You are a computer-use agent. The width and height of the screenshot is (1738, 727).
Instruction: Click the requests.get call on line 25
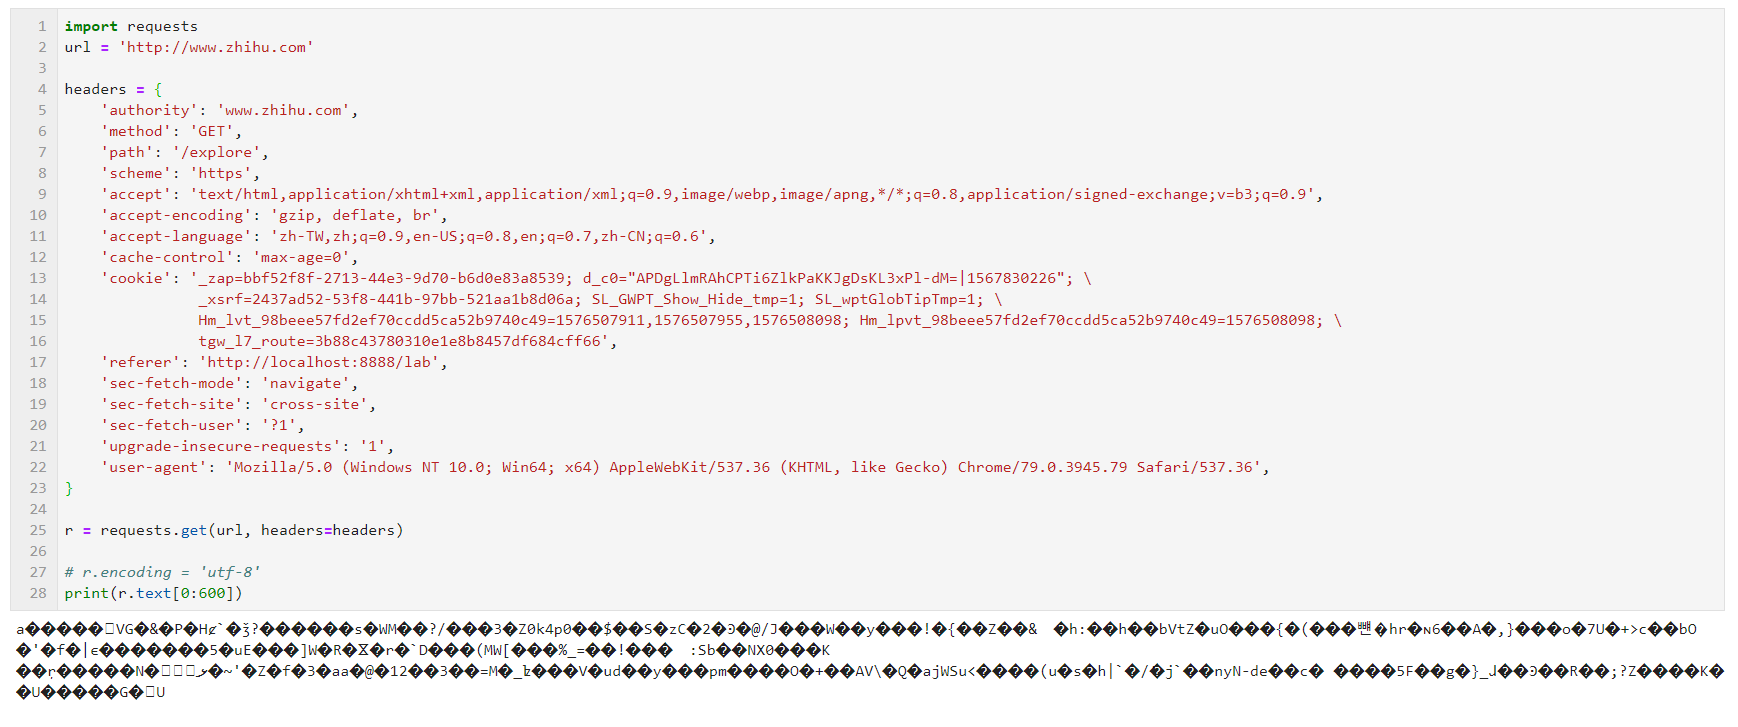(x=252, y=530)
